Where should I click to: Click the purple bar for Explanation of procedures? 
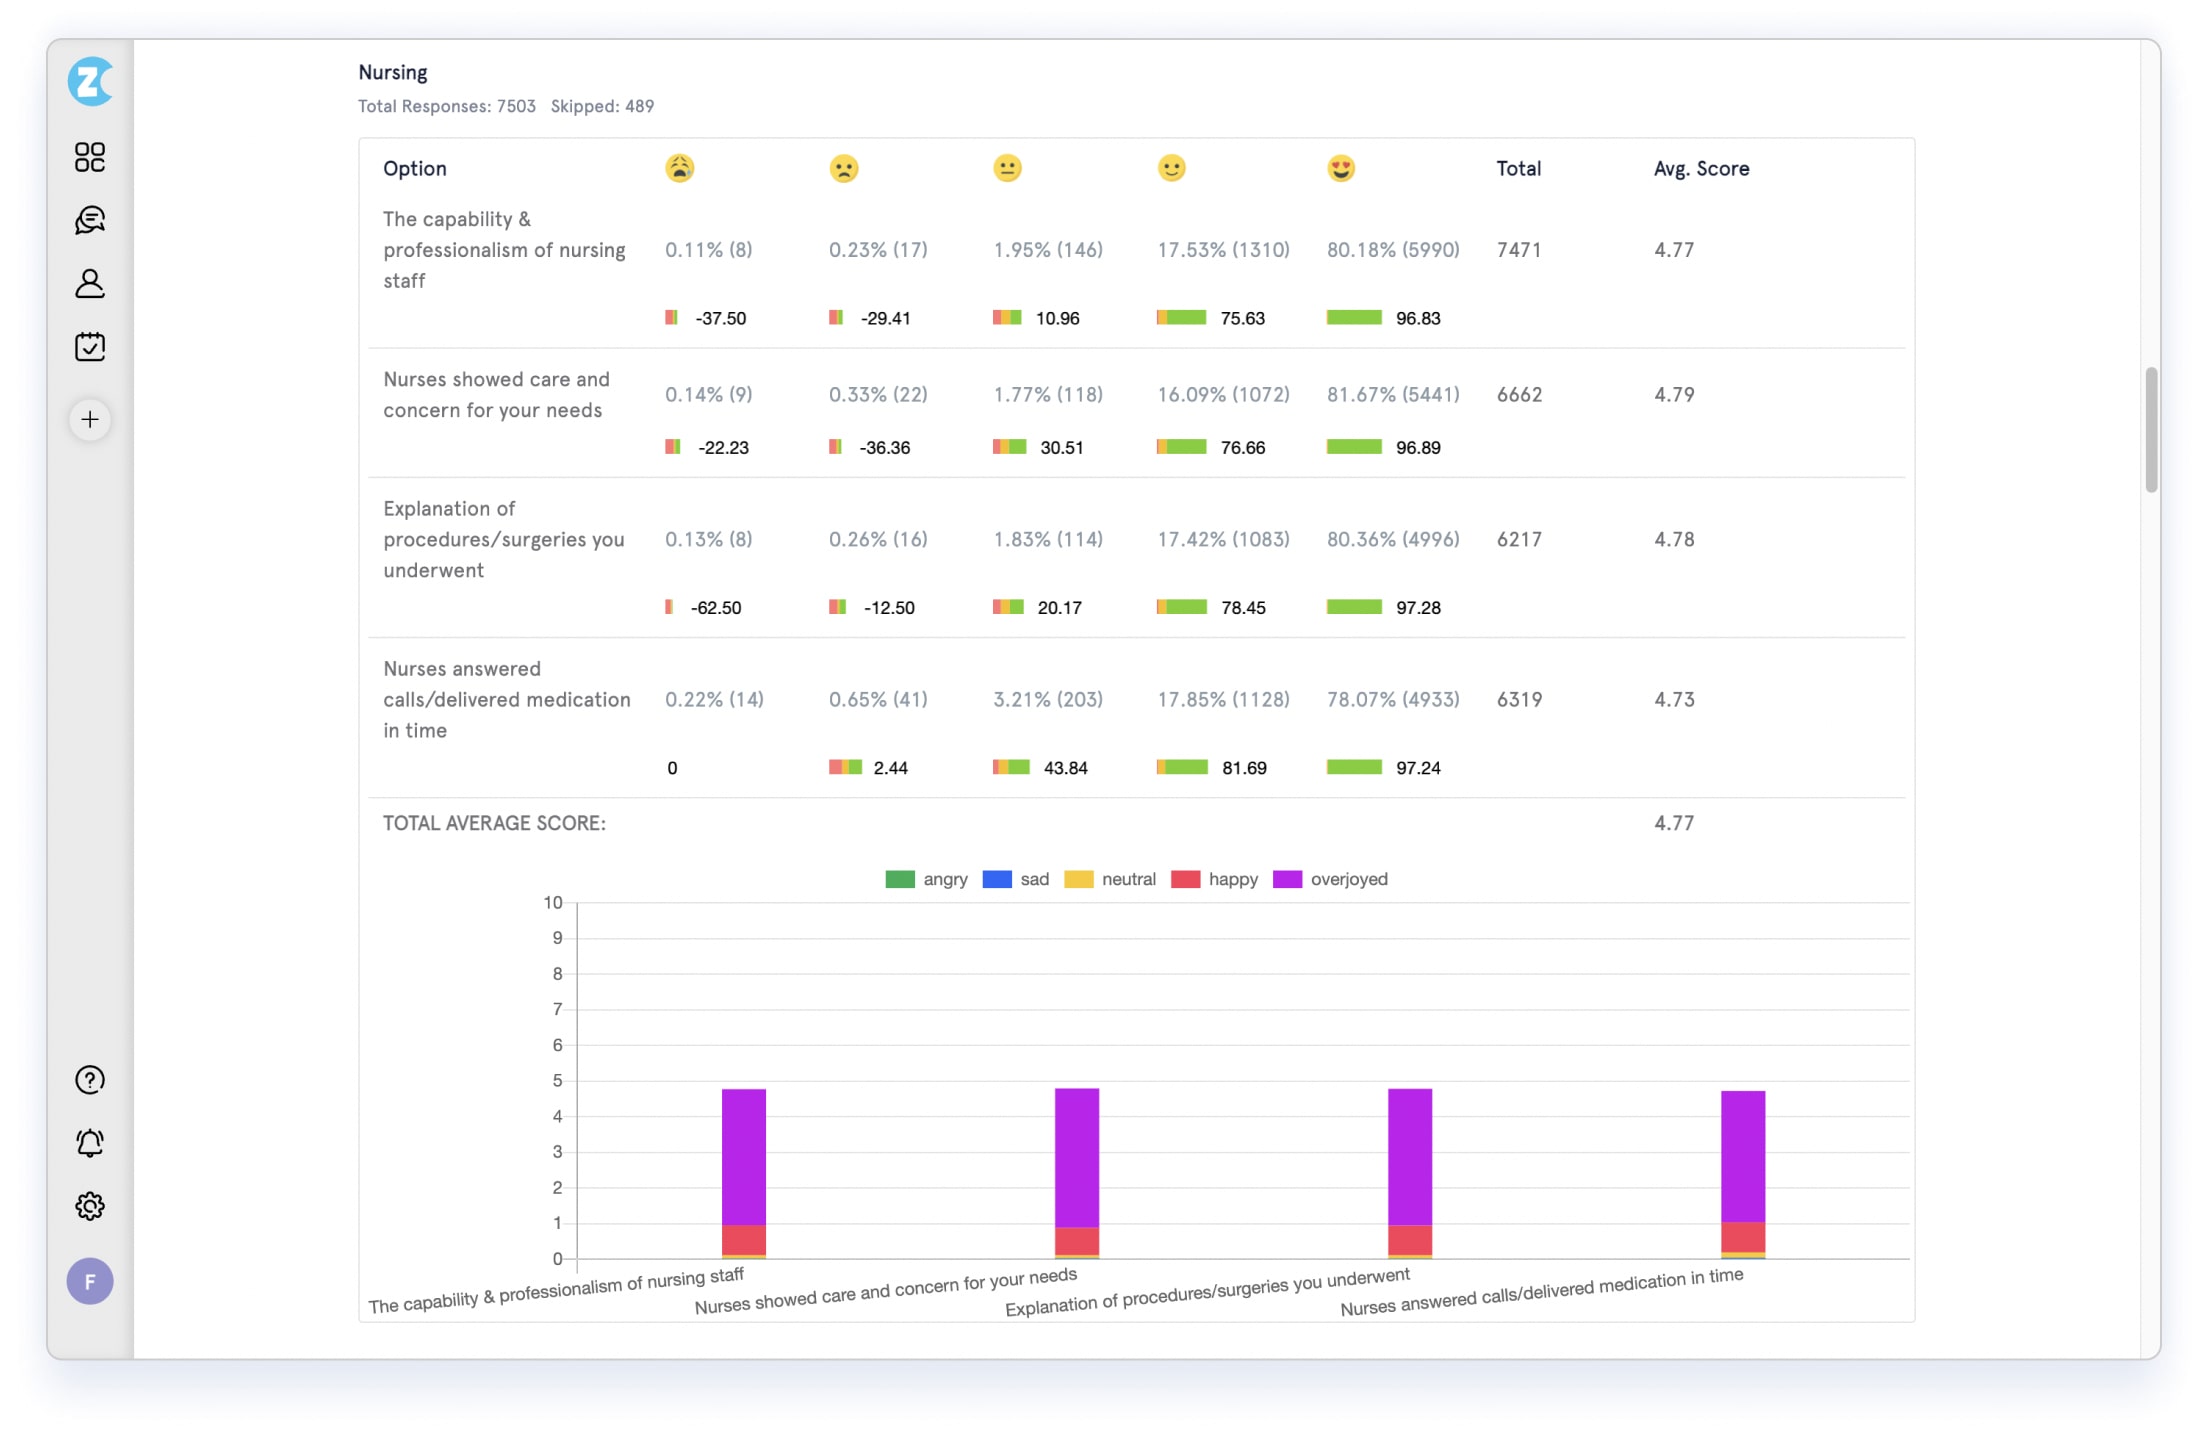click(1410, 1157)
